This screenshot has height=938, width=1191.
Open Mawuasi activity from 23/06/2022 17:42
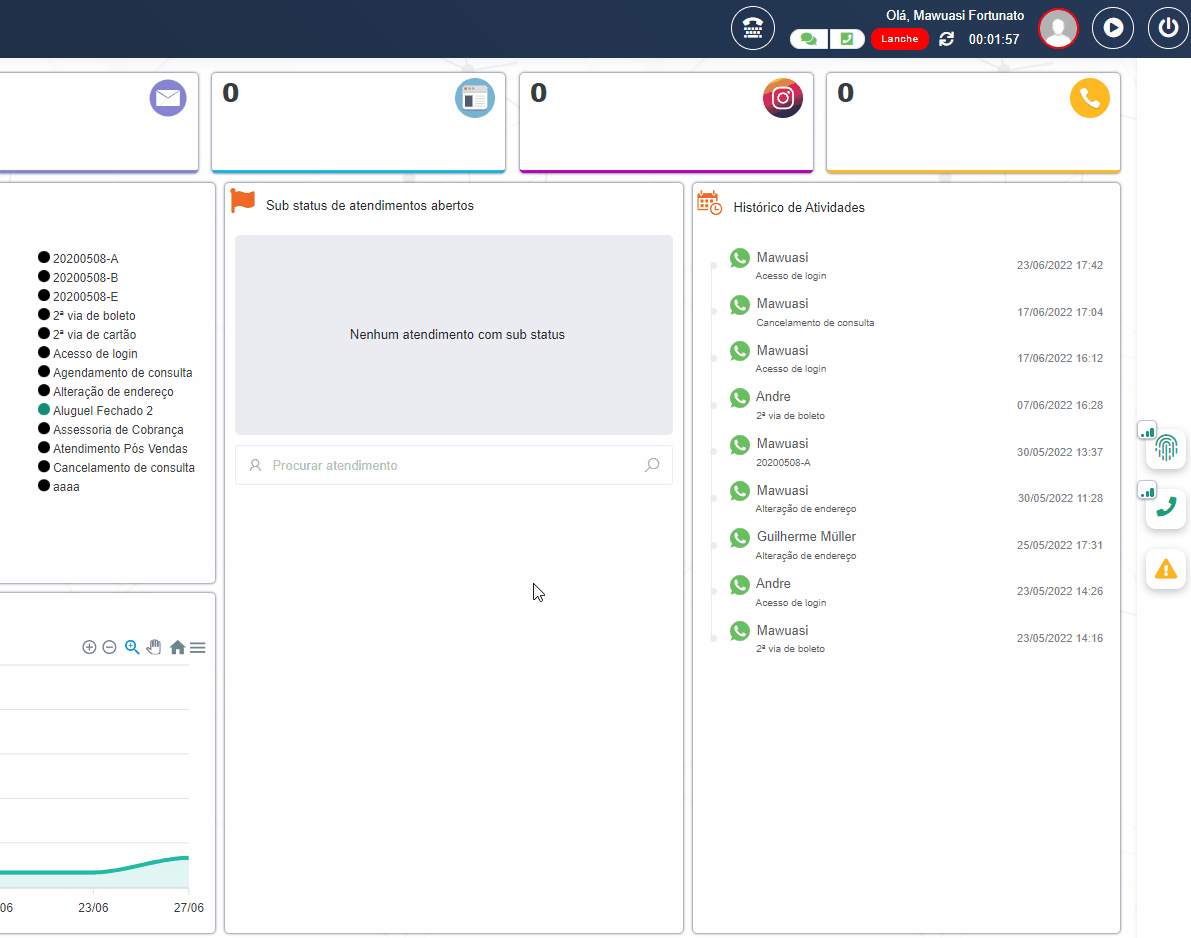point(915,265)
